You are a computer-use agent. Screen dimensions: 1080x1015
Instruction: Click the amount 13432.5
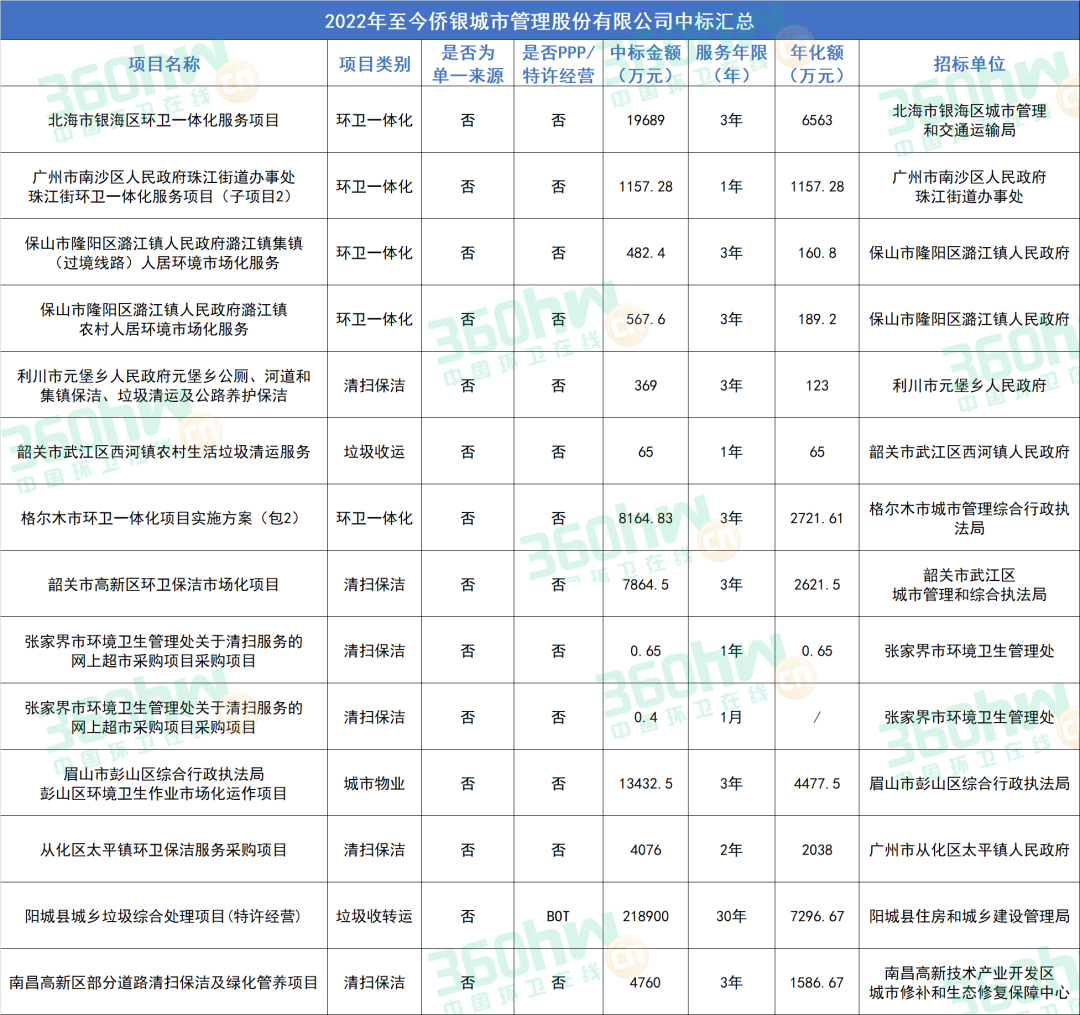pos(645,784)
